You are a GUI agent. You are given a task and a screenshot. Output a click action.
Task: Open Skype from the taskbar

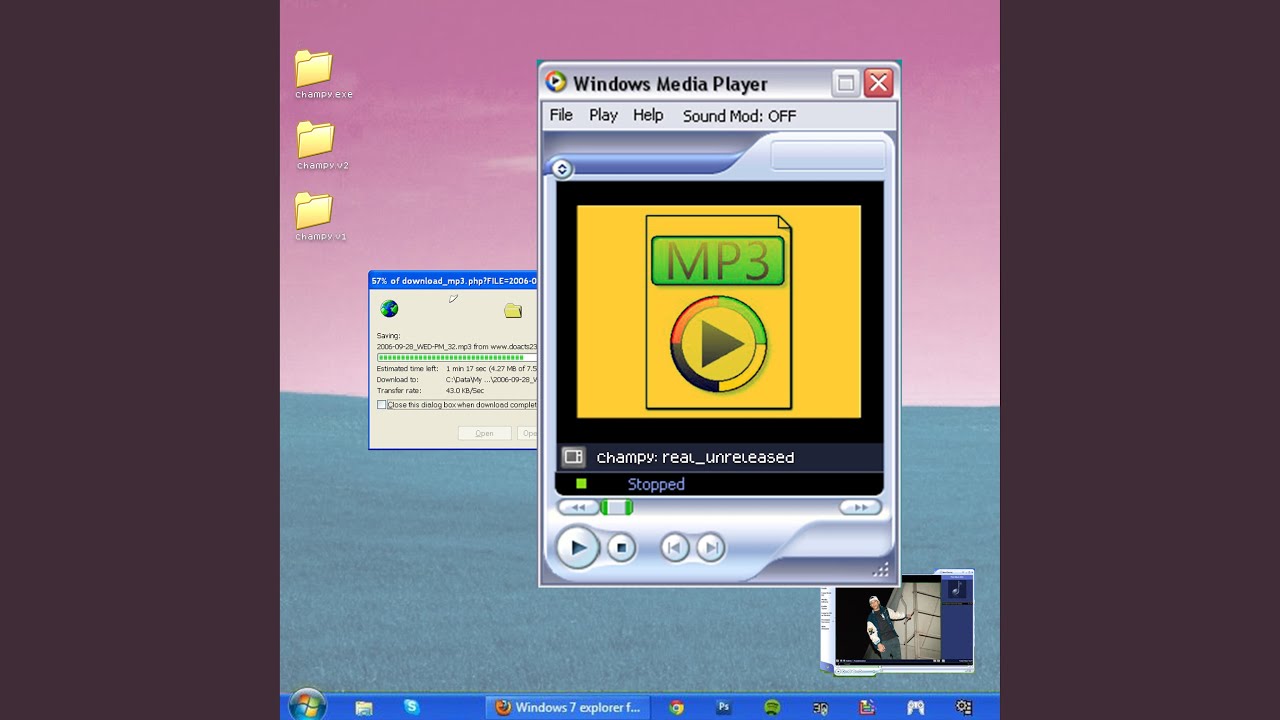point(412,707)
